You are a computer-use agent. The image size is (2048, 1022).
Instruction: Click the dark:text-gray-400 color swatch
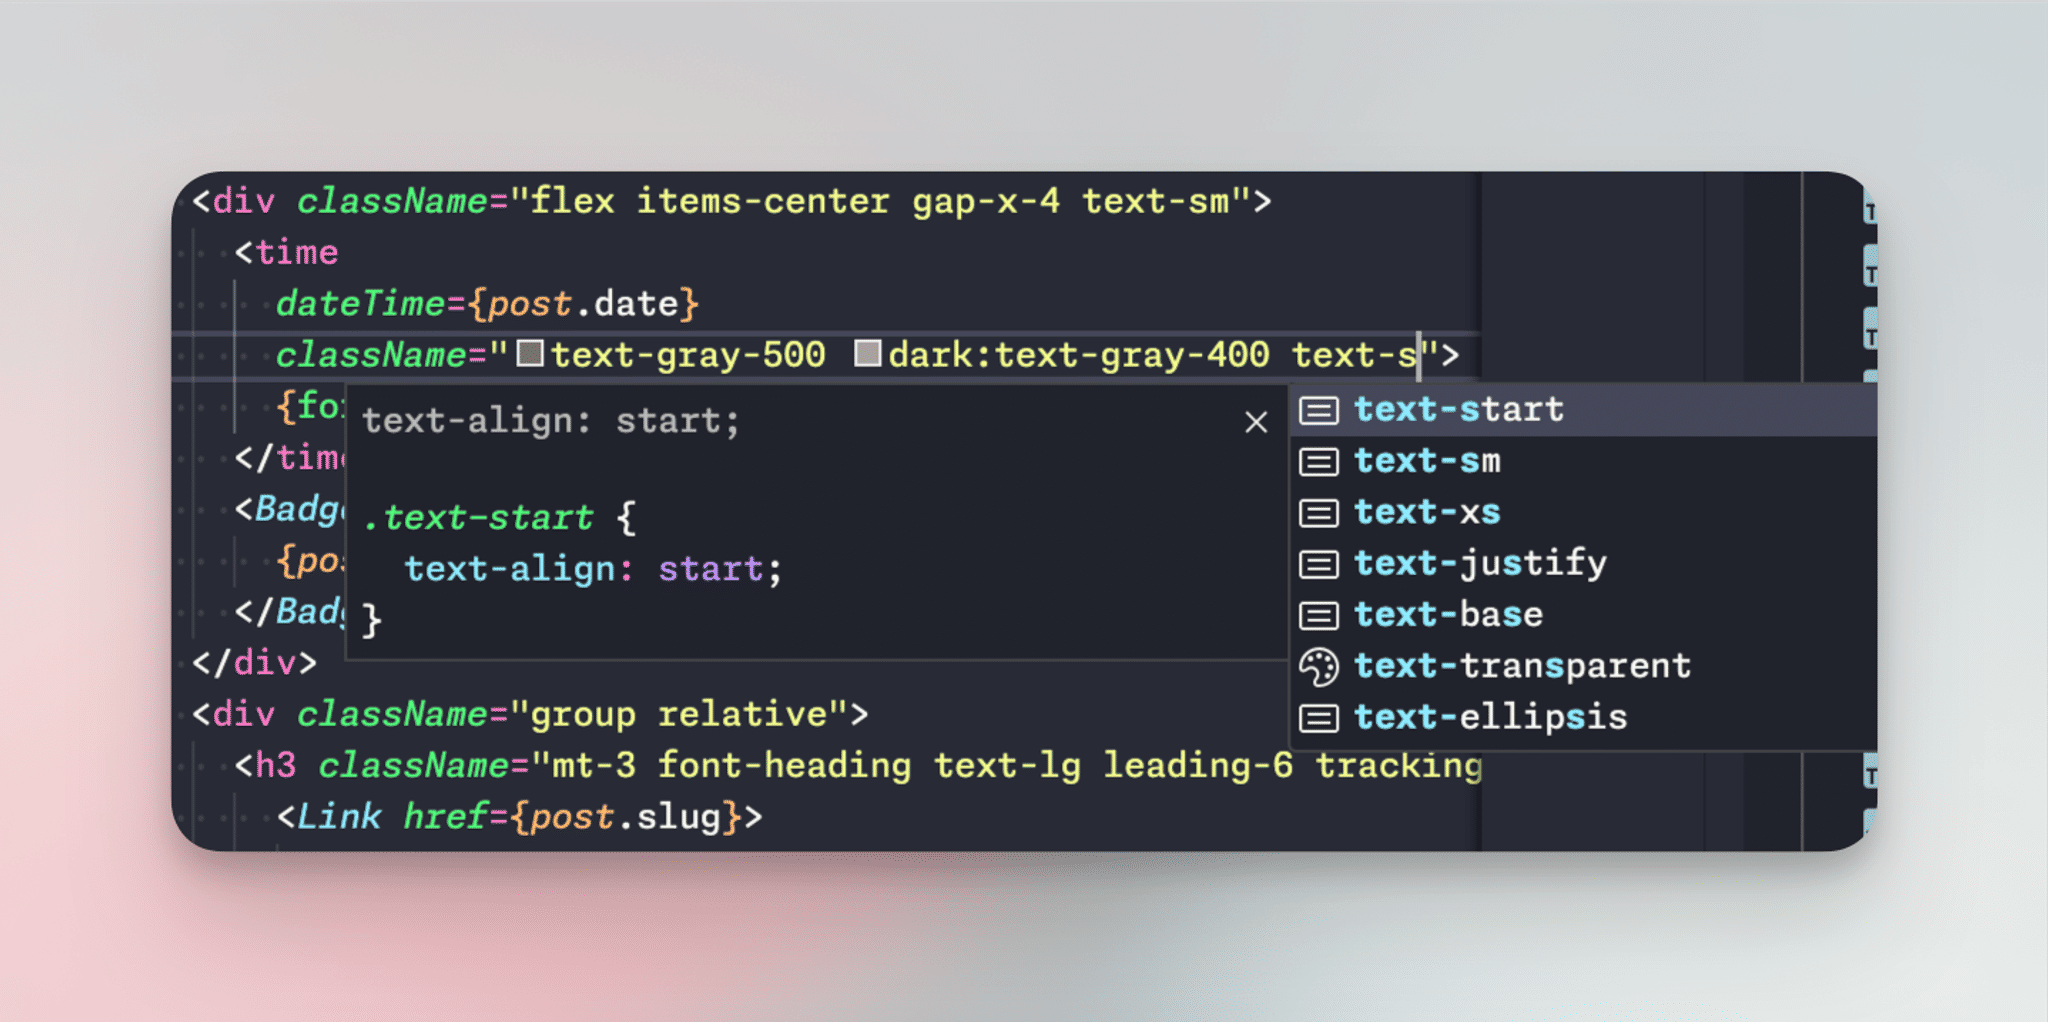pos(868,354)
